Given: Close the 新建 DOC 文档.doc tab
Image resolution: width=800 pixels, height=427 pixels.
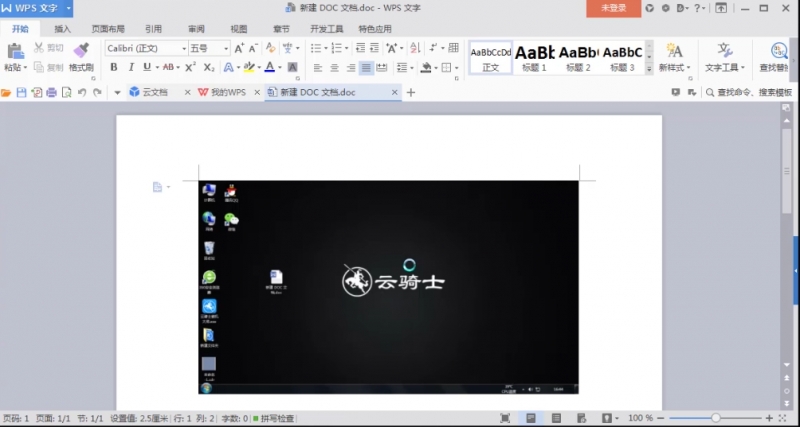Looking at the screenshot, I should [394, 92].
